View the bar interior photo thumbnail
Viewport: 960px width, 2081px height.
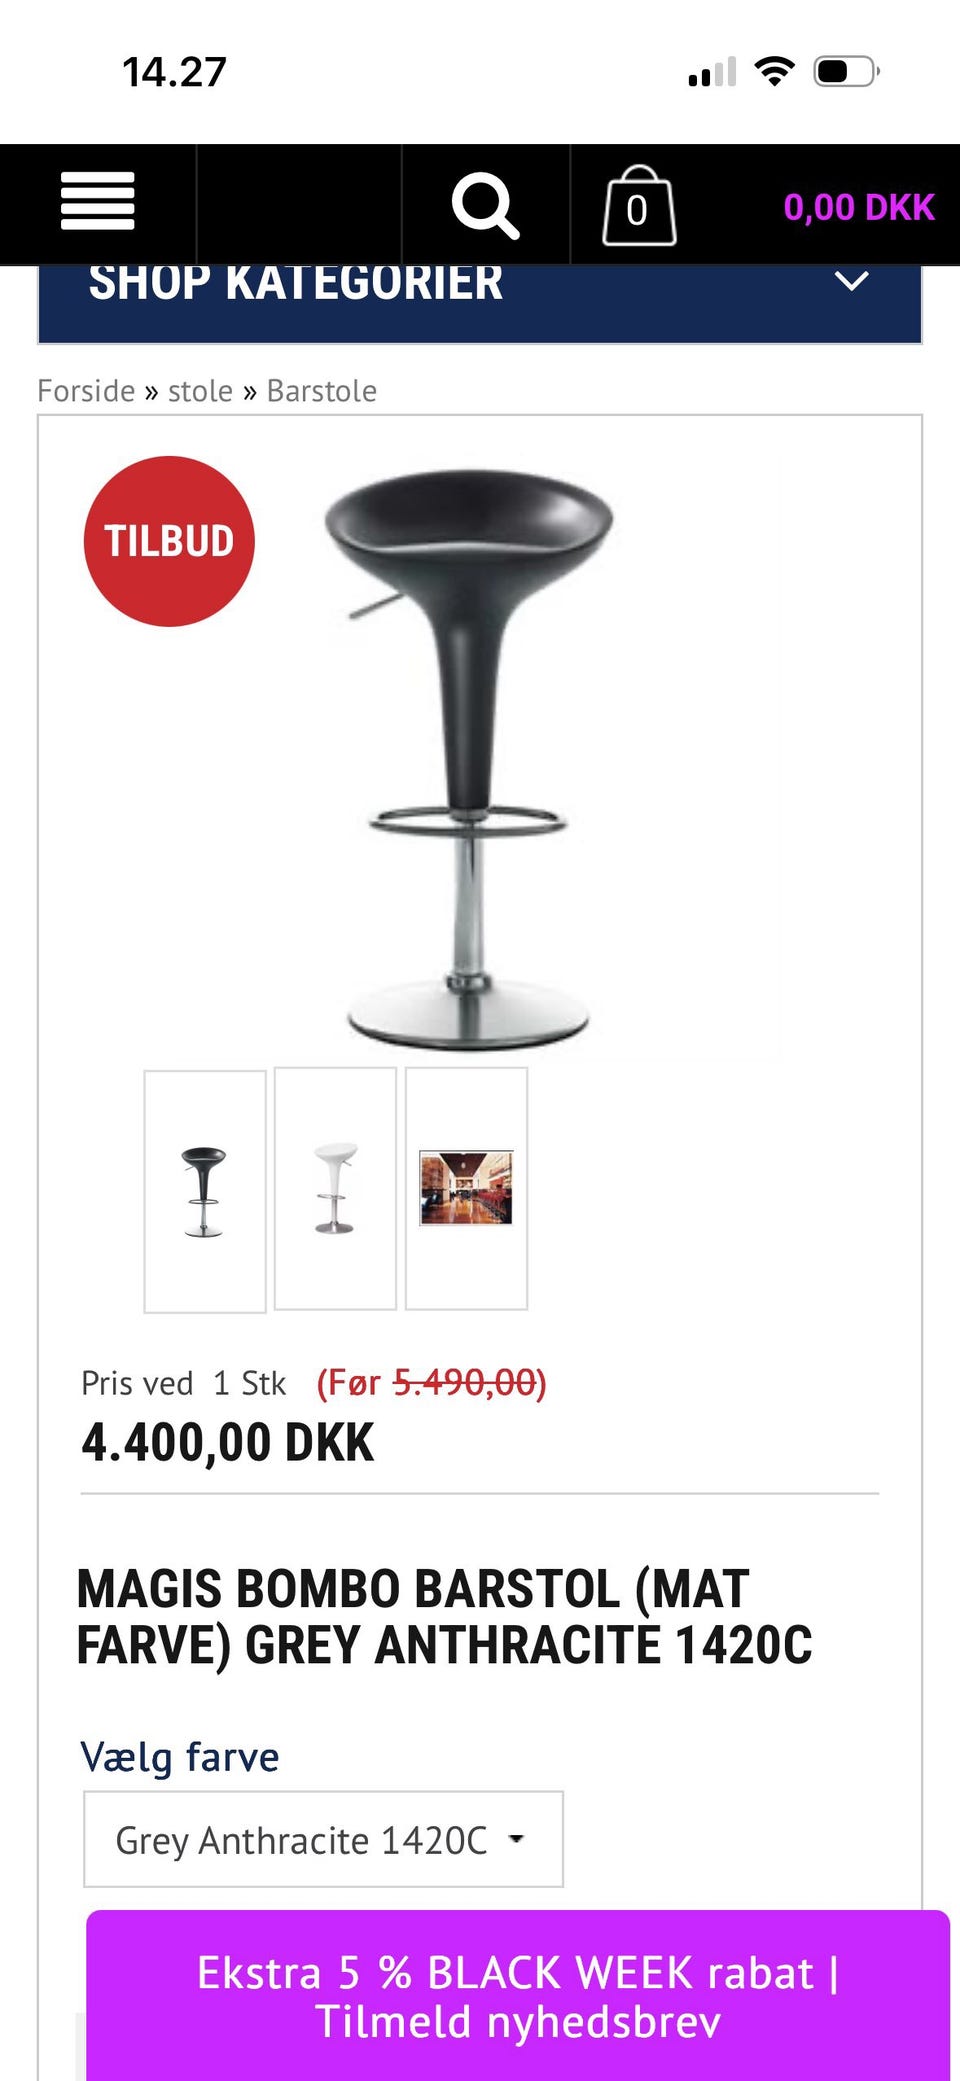pos(466,1188)
